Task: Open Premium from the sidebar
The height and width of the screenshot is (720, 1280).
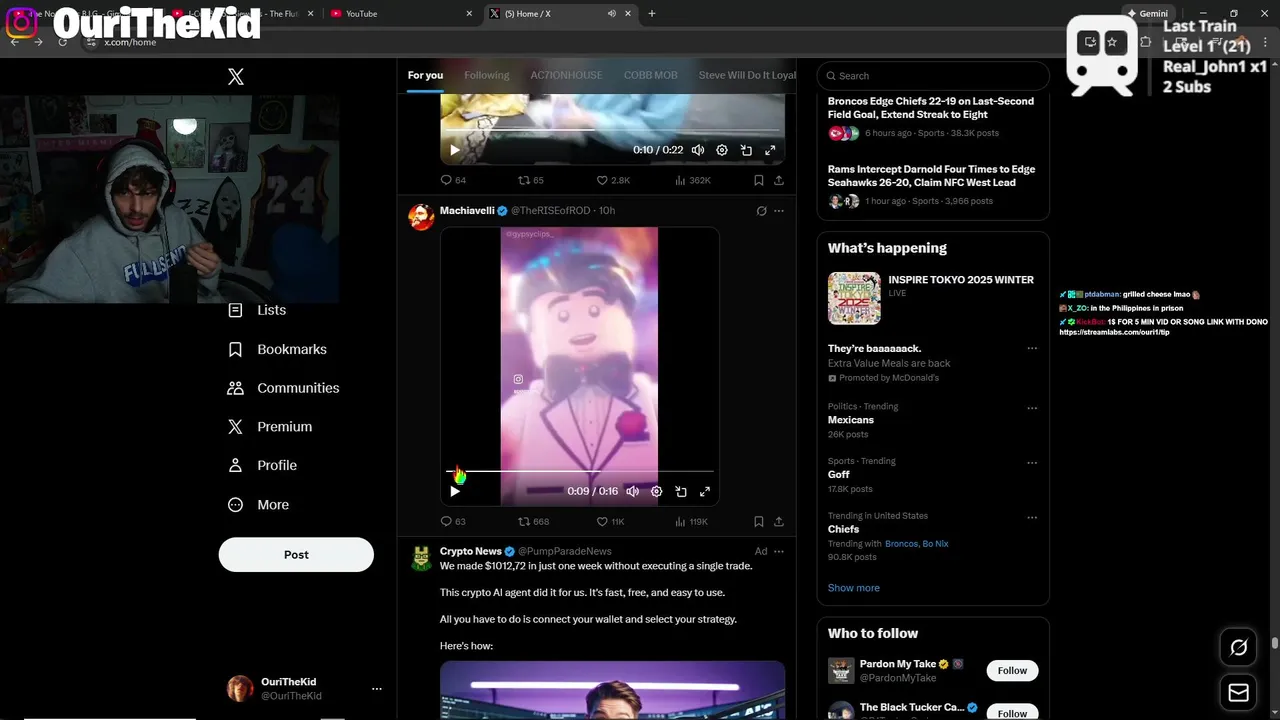Action: pos(270,427)
